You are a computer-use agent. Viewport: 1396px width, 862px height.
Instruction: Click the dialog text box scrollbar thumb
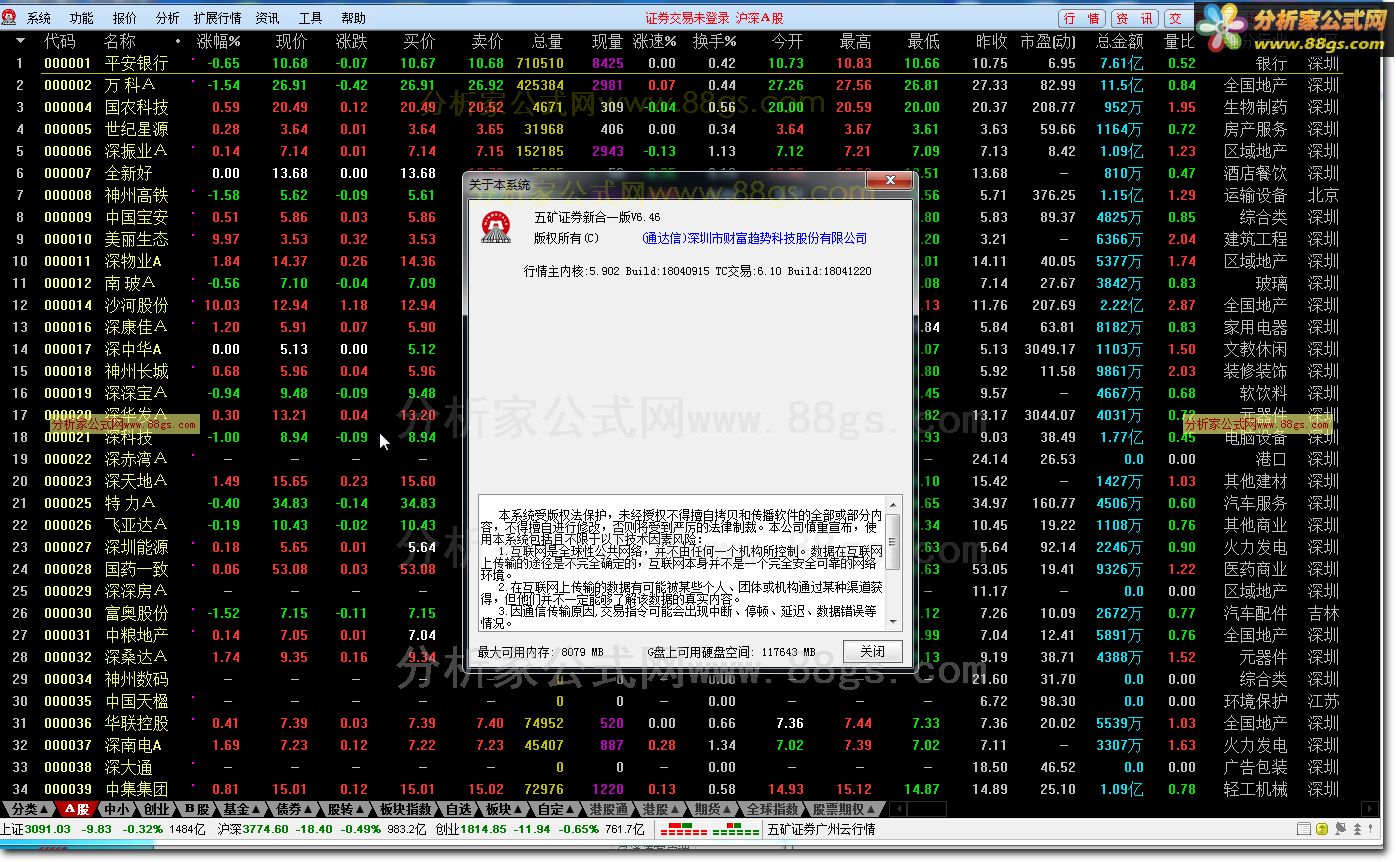coord(894,543)
